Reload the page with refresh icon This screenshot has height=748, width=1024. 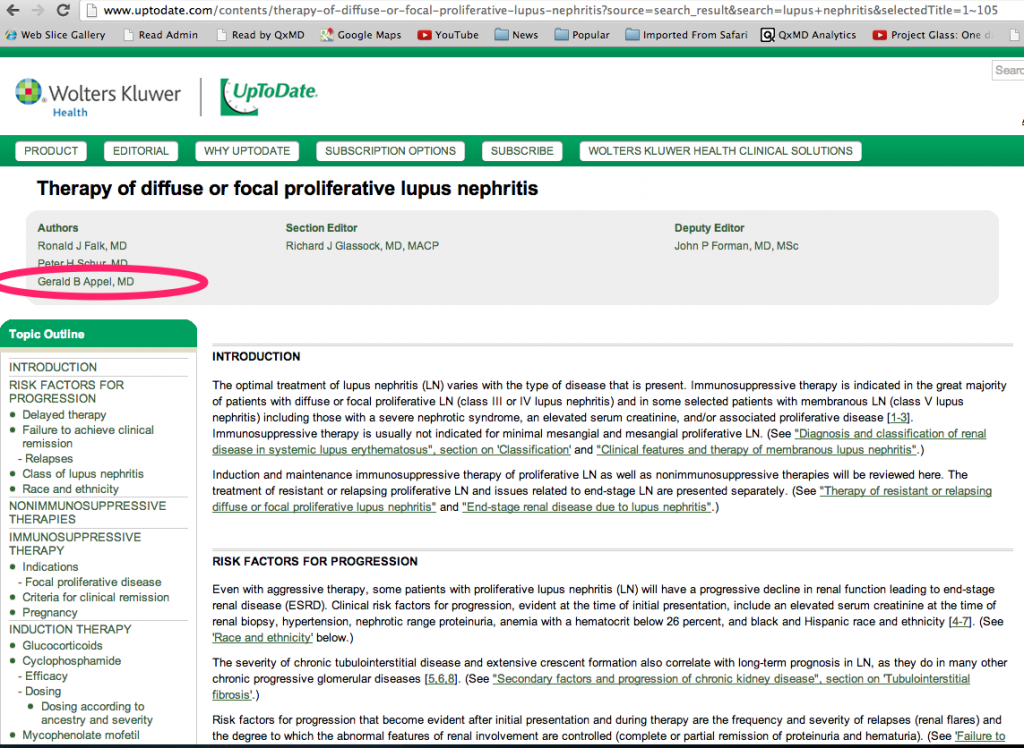[x=63, y=11]
